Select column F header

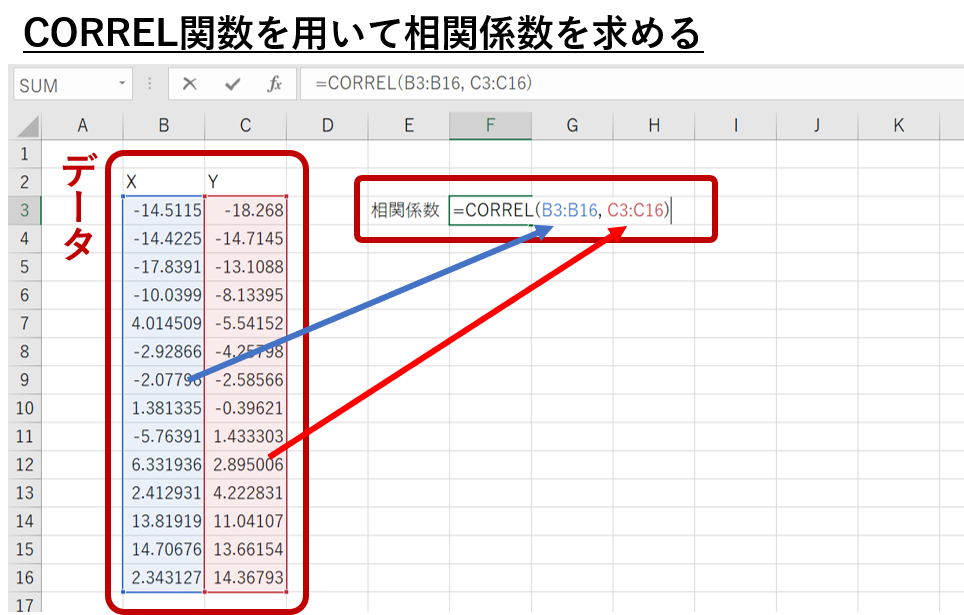[490, 125]
